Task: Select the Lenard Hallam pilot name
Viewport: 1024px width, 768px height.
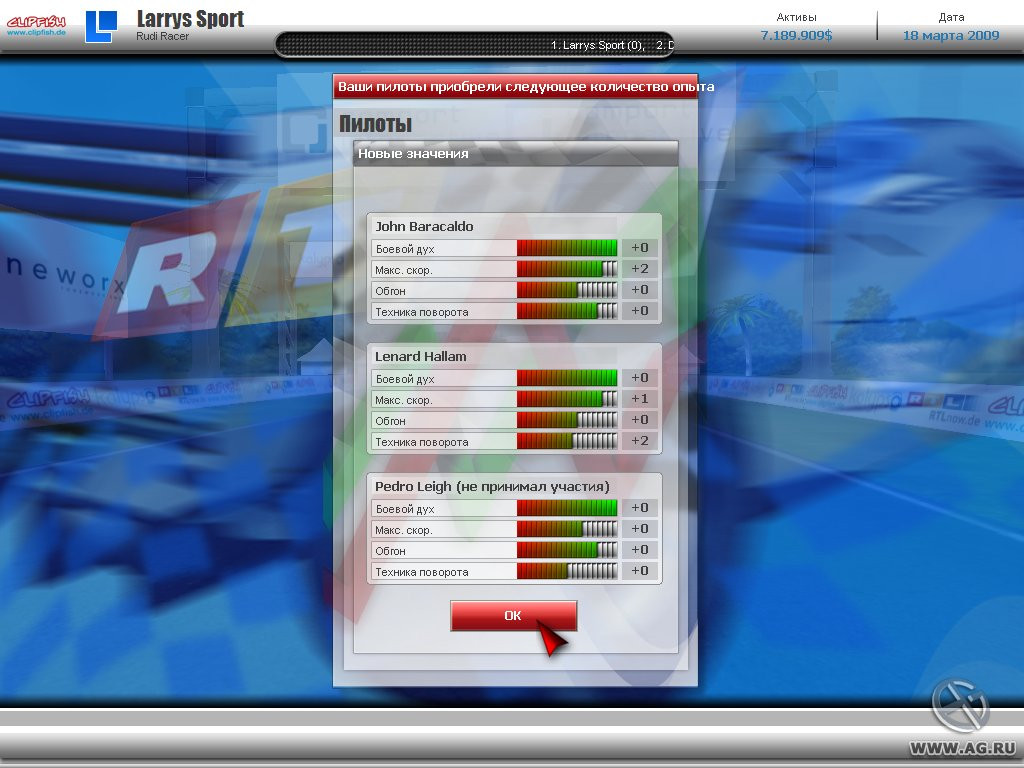Action: 421,357
